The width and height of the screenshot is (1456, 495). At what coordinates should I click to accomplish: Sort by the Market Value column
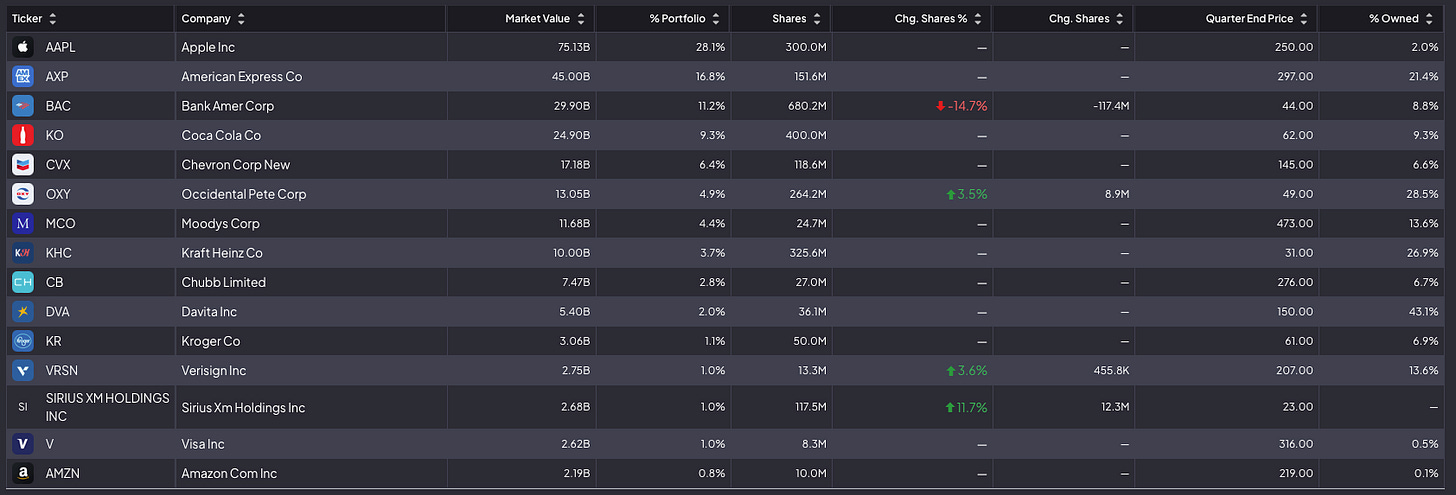click(x=583, y=19)
